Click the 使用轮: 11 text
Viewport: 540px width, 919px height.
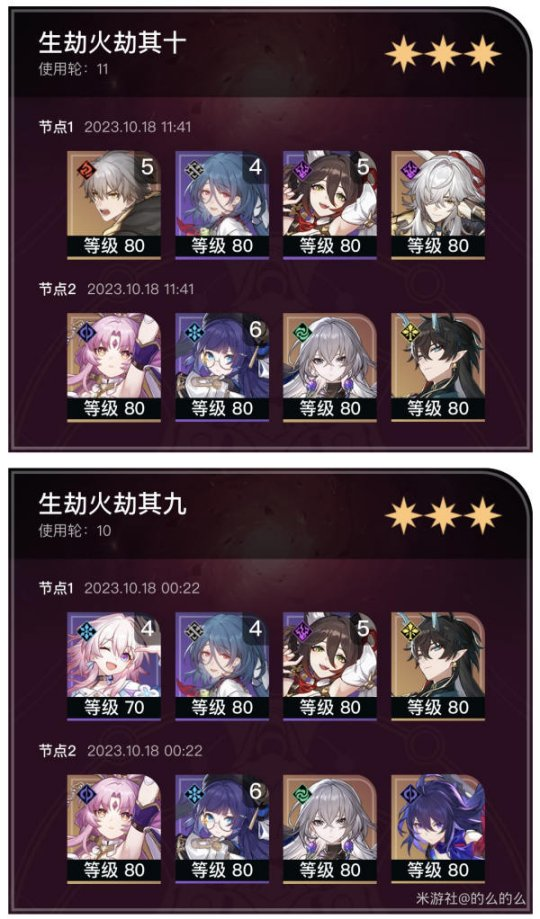pyautogui.click(x=74, y=69)
